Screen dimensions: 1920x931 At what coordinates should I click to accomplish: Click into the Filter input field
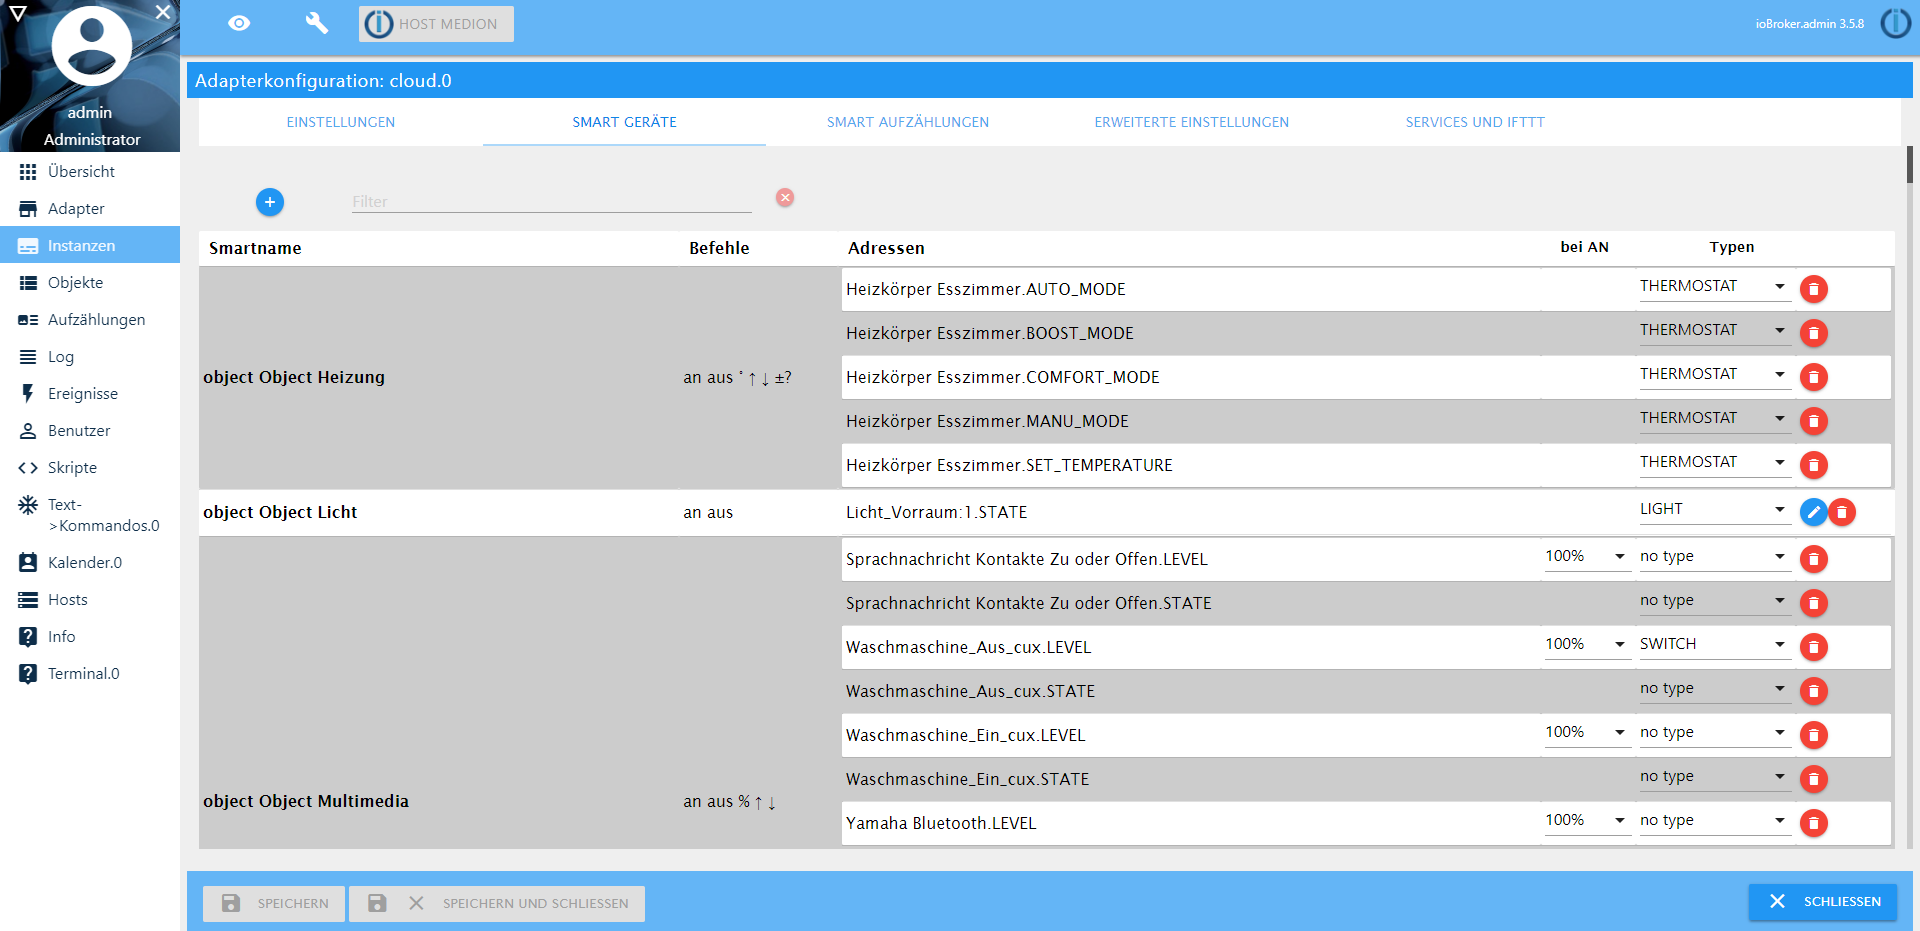(550, 201)
